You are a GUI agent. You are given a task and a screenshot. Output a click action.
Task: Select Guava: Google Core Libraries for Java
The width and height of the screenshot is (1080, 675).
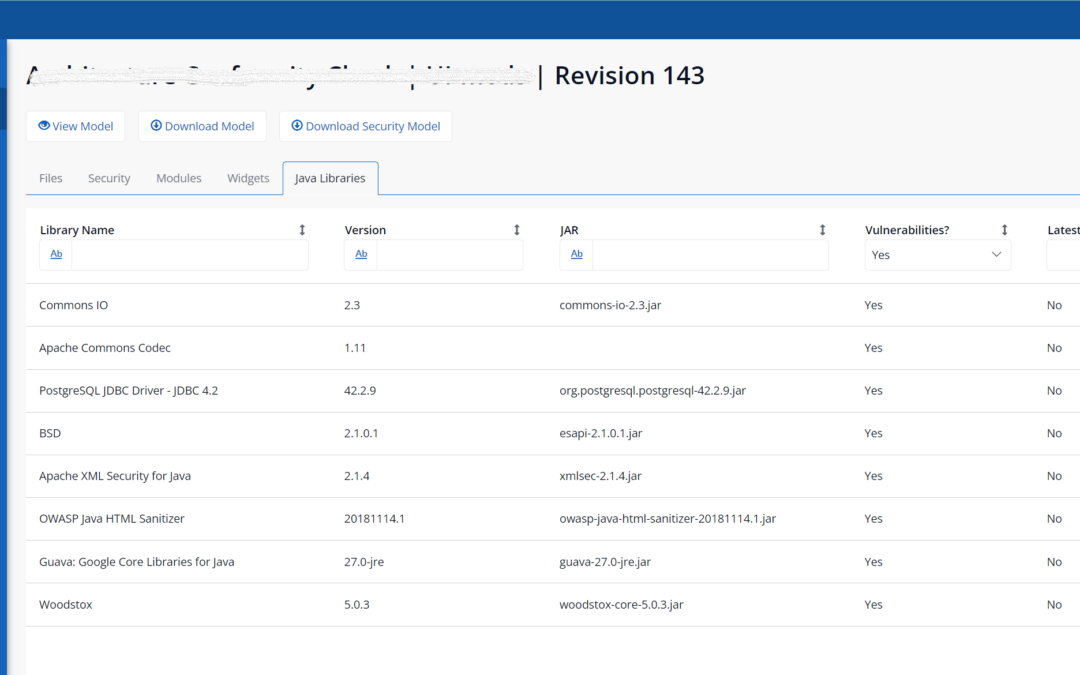tap(137, 562)
